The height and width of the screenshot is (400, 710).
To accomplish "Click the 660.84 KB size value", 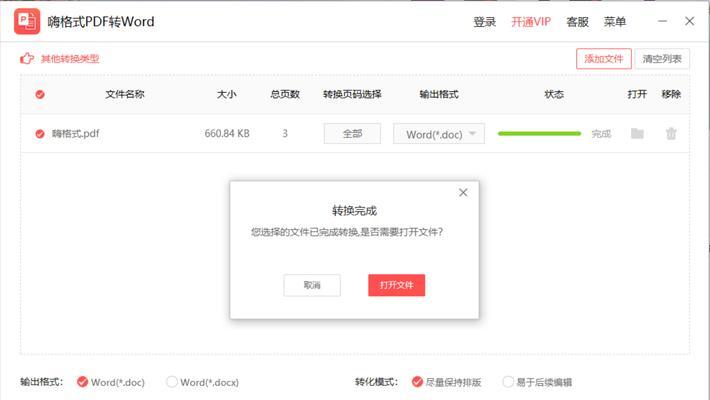I will 227,134.
